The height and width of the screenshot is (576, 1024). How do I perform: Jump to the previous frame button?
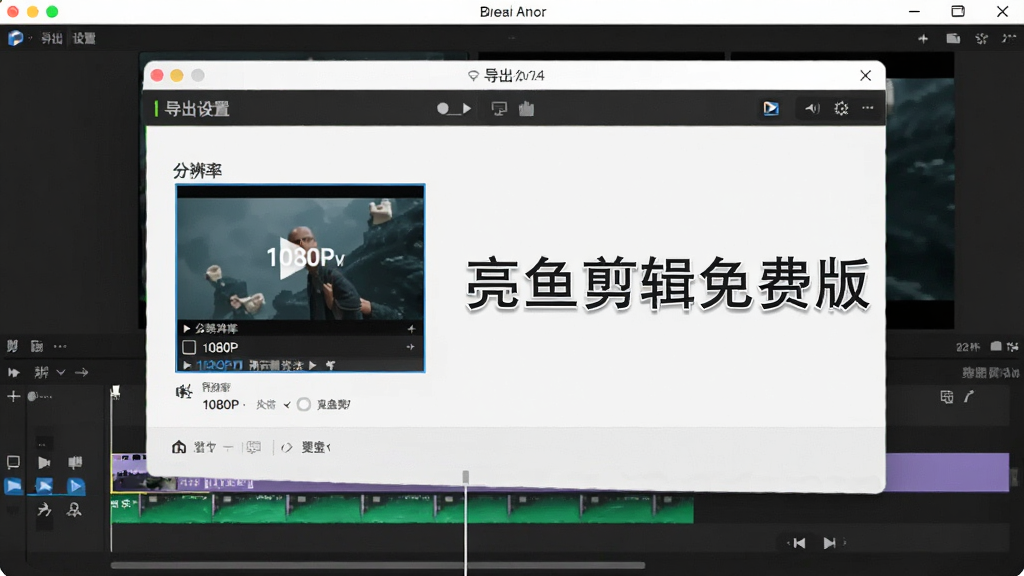point(799,543)
